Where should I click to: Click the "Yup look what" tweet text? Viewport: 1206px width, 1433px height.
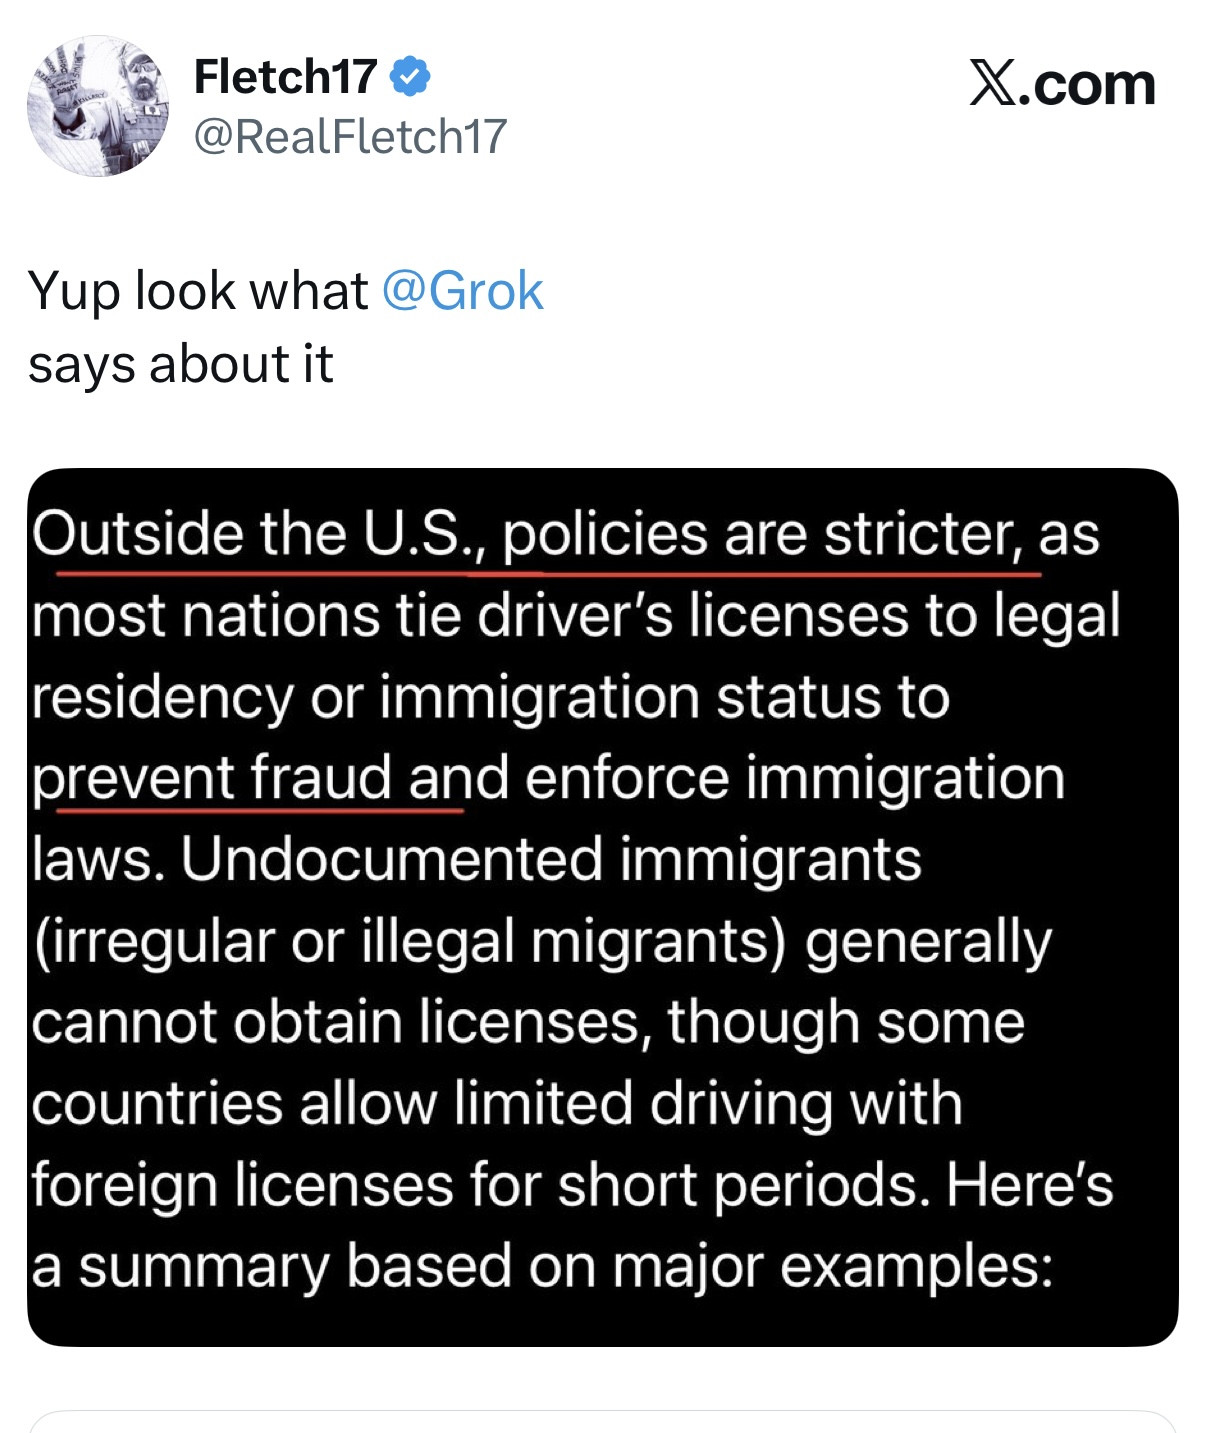point(198,292)
